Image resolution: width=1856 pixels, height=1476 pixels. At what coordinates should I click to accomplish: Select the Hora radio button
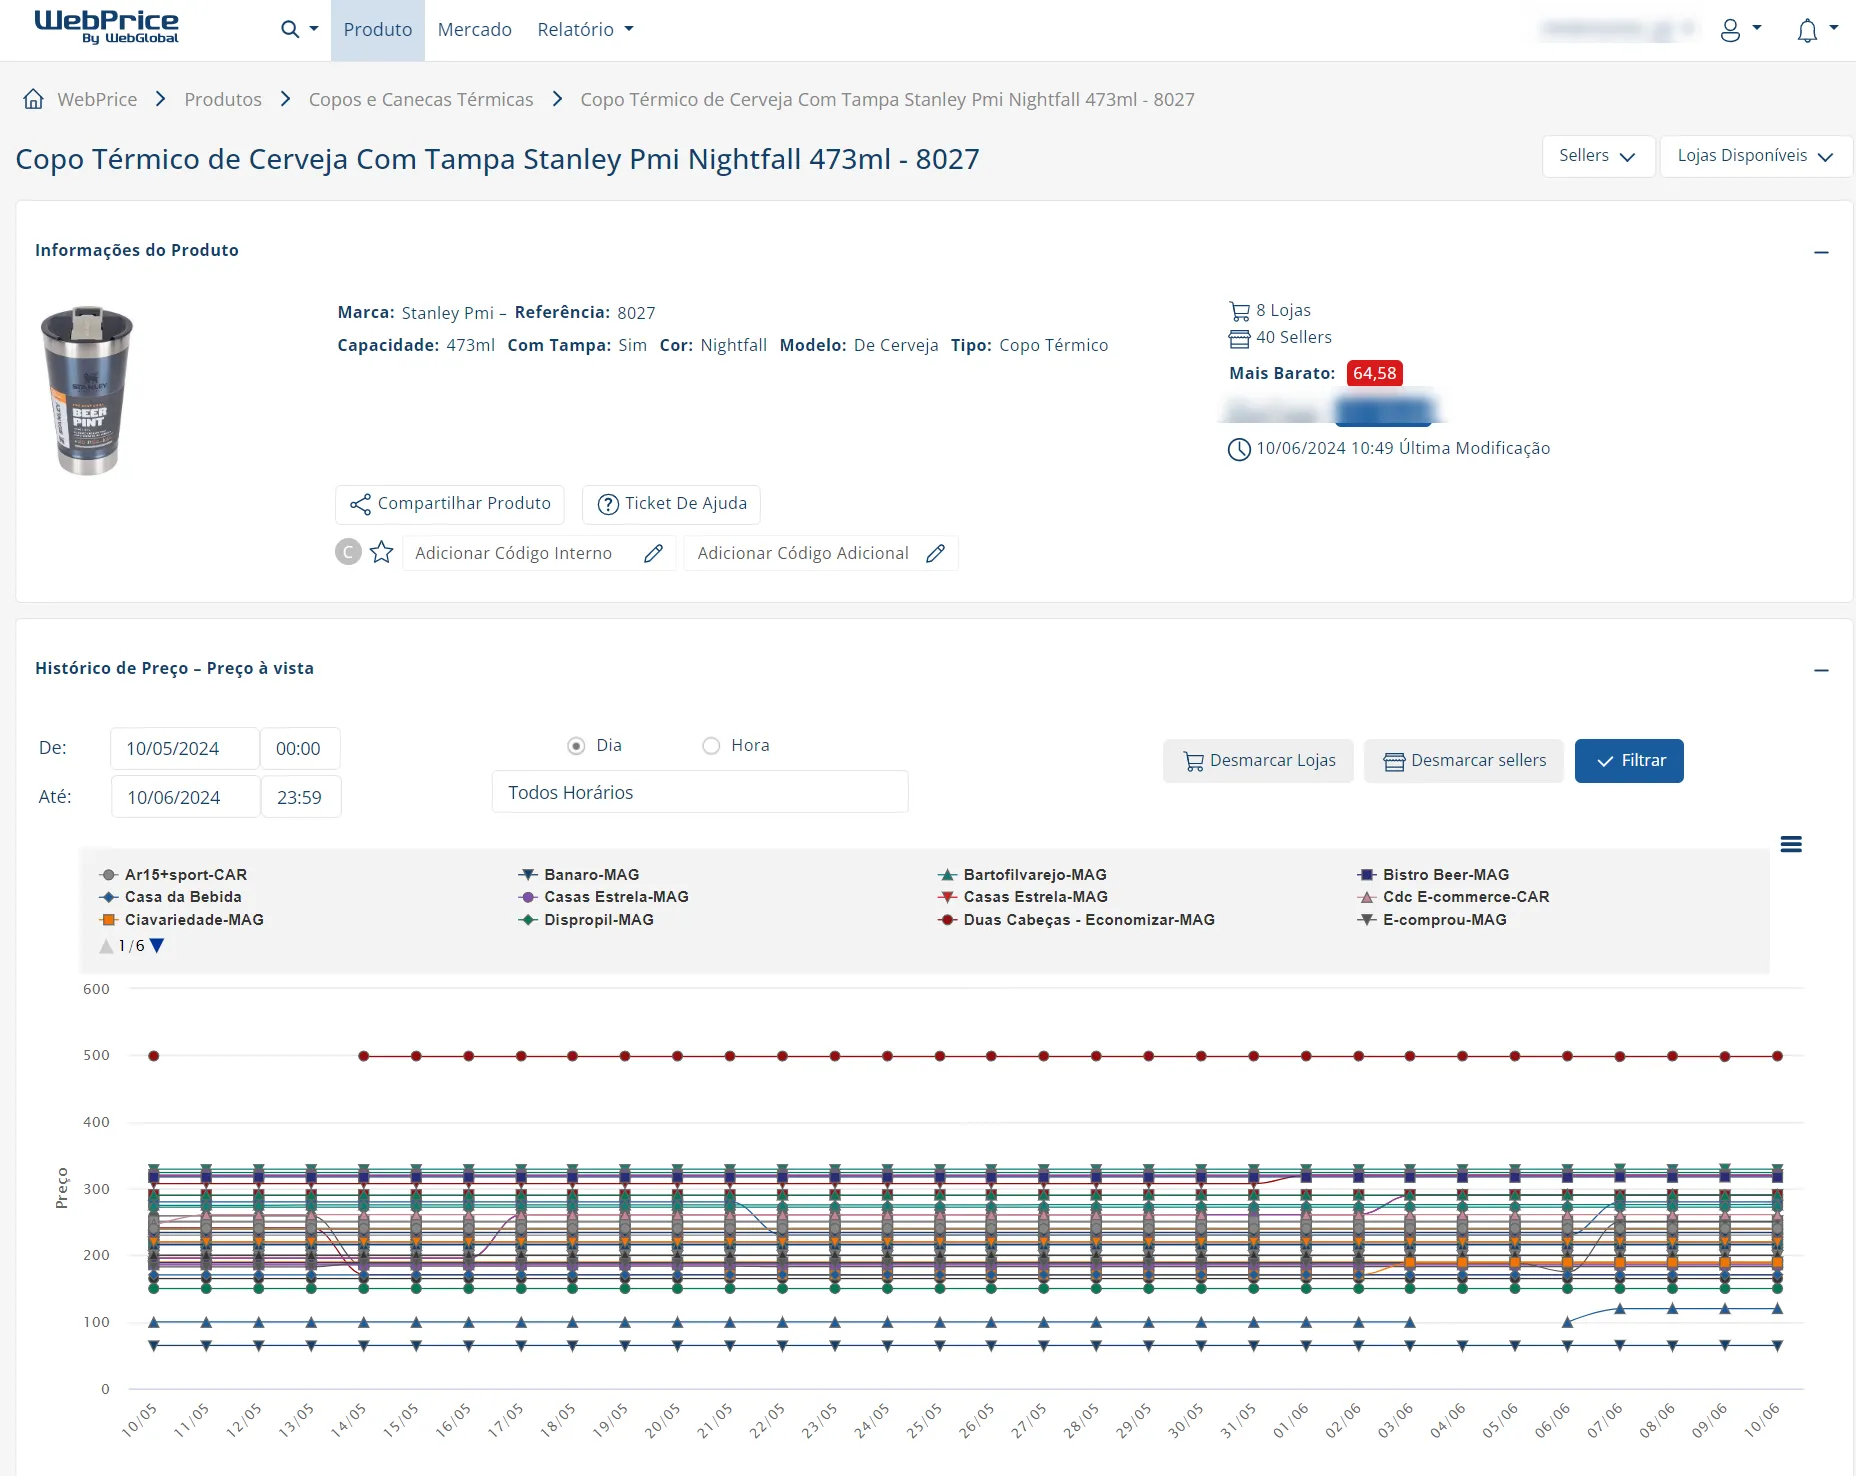pos(711,746)
